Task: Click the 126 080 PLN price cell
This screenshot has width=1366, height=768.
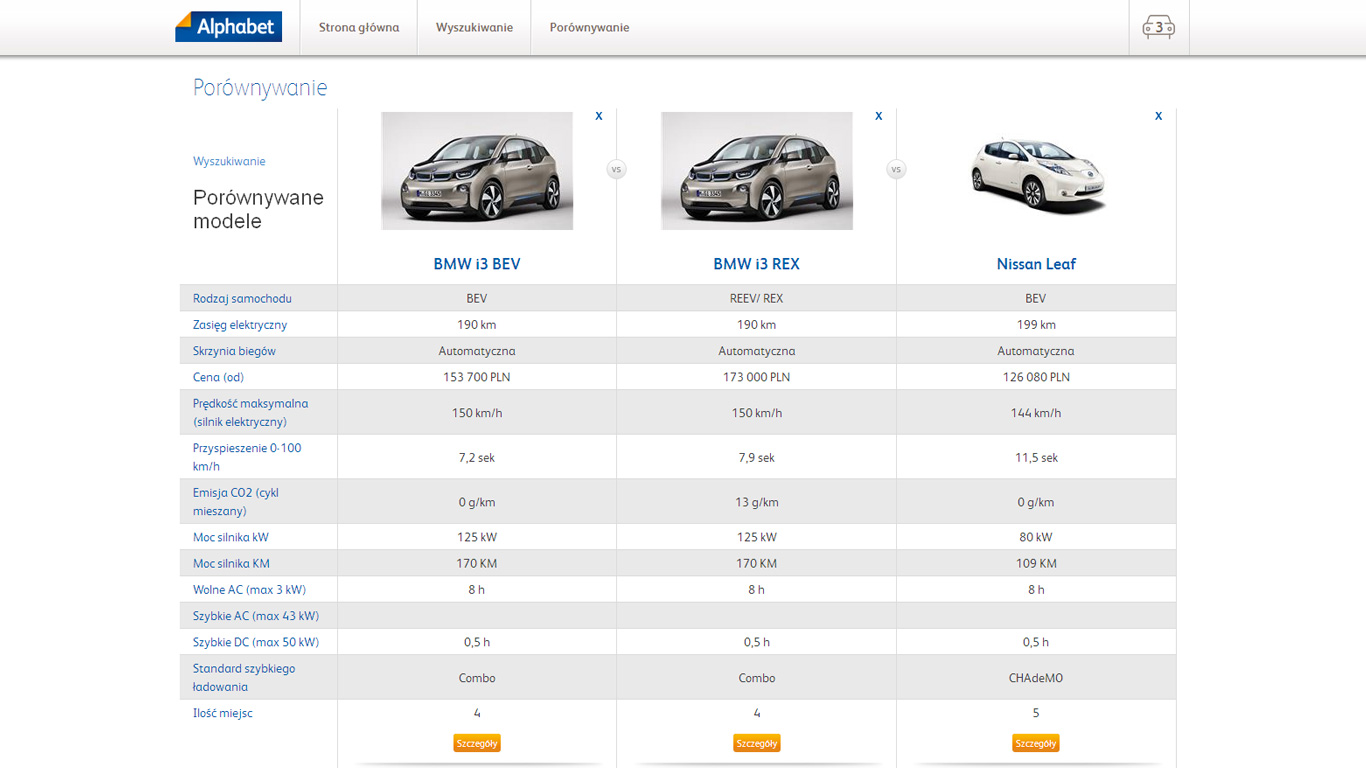Action: 1036,377
